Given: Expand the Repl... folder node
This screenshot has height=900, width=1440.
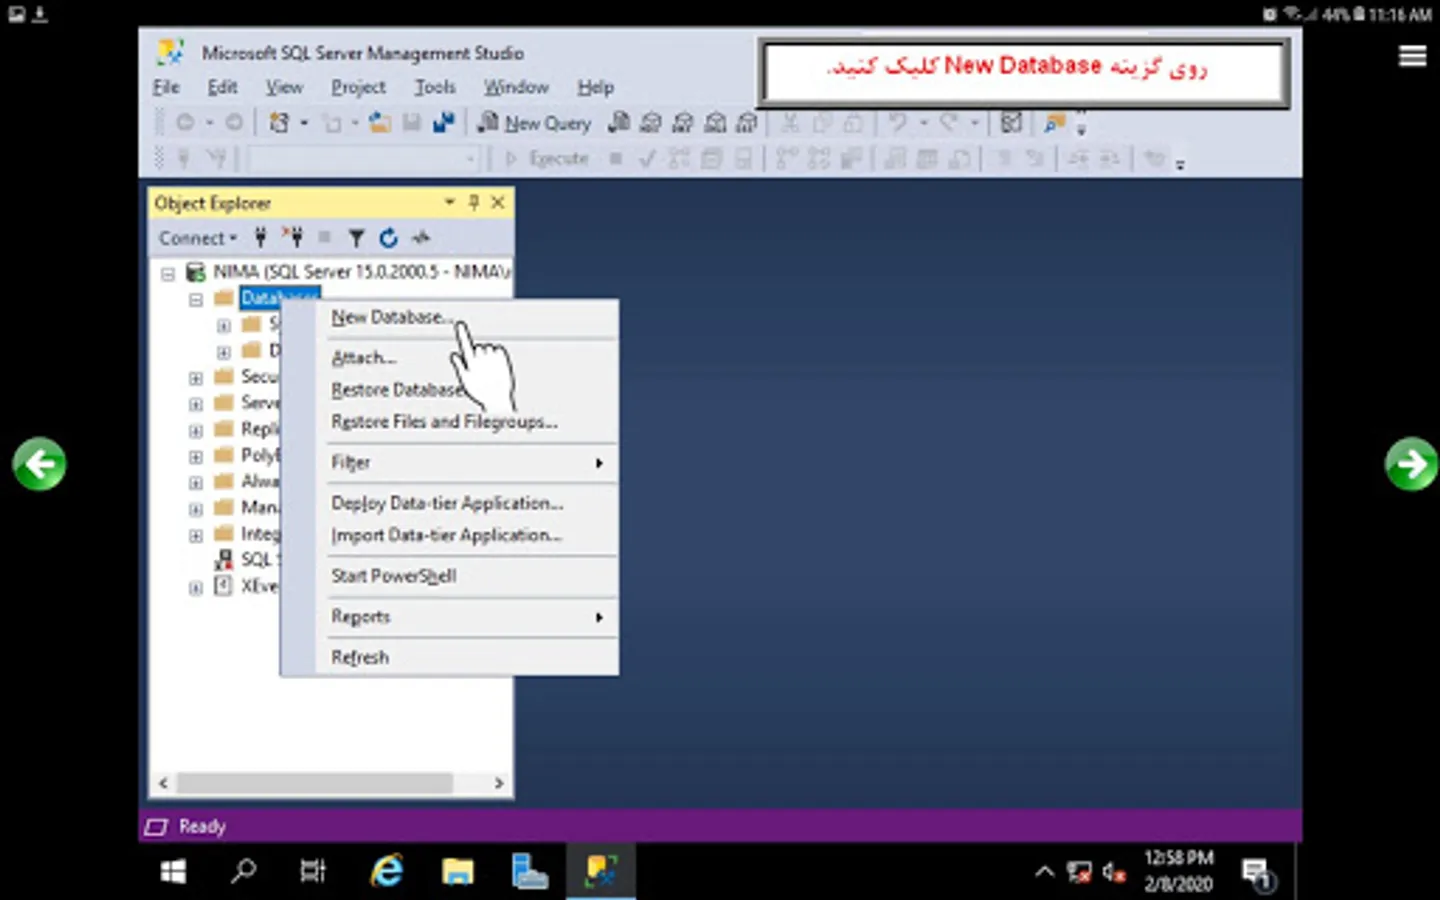Looking at the screenshot, I should (196, 430).
